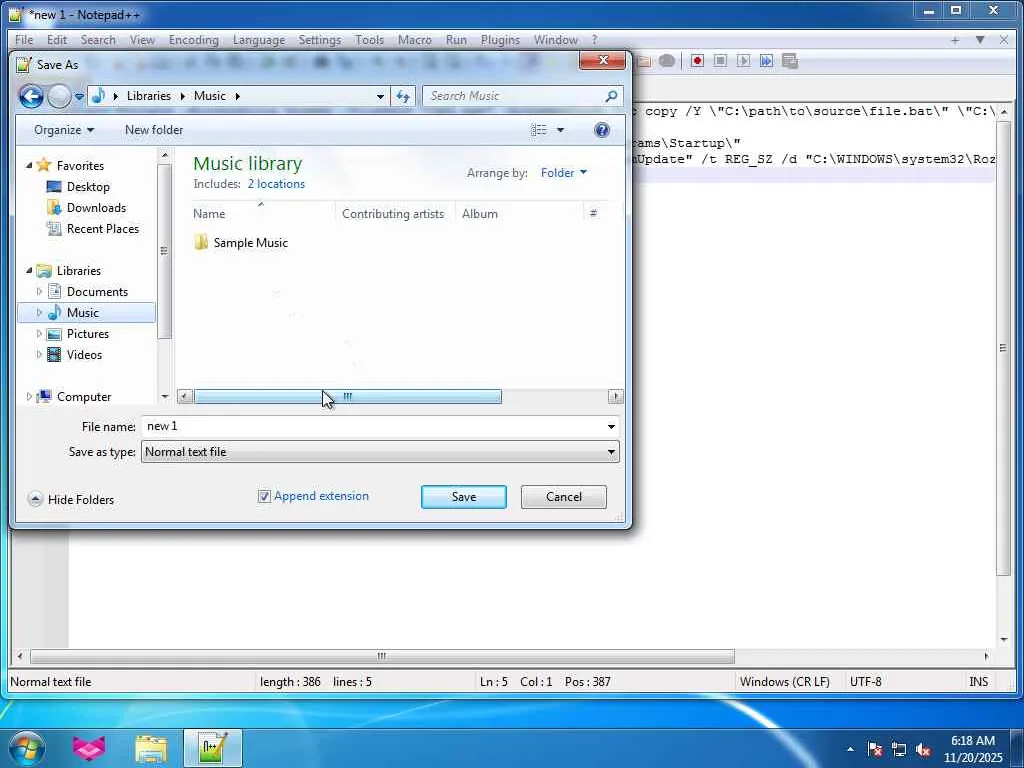Open the Macro menu
Image resolution: width=1024 pixels, height=768 pixels.
(415, 40)
